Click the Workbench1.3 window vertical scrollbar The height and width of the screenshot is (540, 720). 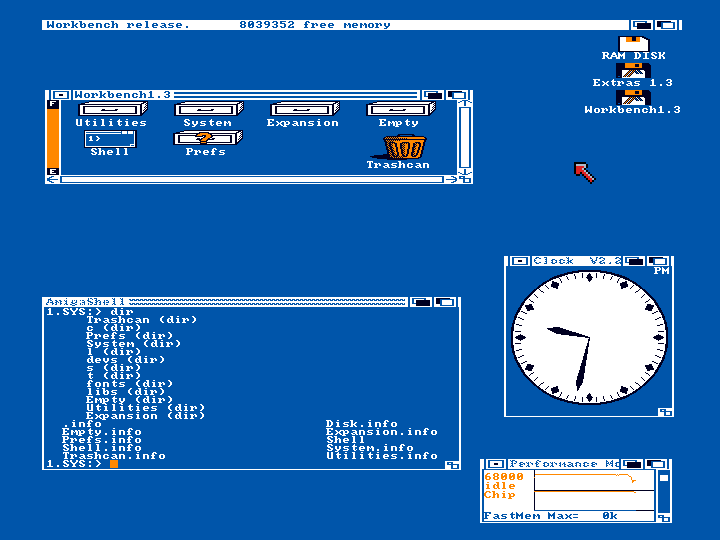464,135
